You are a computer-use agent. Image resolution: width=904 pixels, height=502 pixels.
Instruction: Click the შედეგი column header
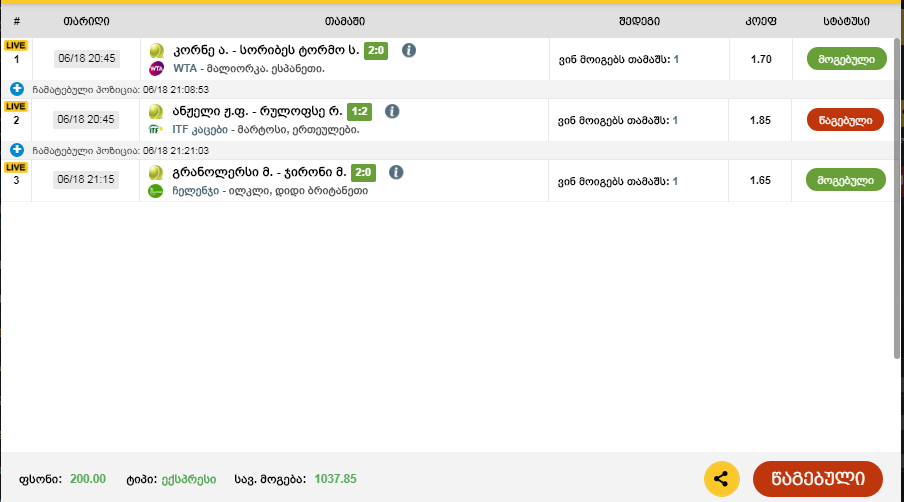pos(639,21)
